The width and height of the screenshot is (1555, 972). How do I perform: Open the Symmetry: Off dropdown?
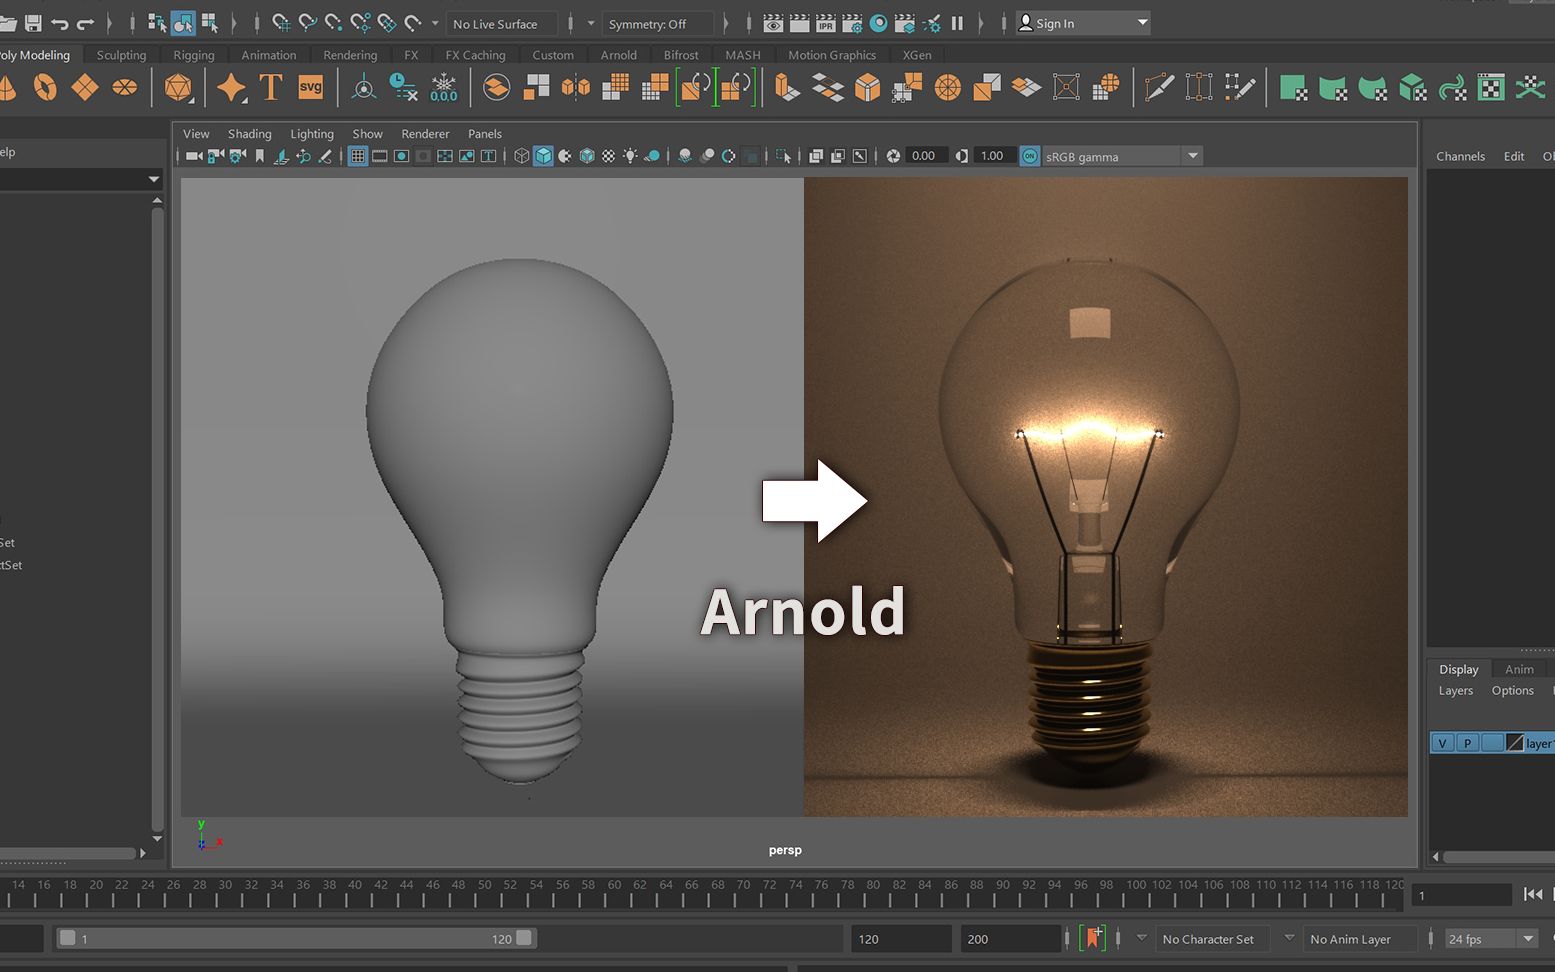[659, 23]
